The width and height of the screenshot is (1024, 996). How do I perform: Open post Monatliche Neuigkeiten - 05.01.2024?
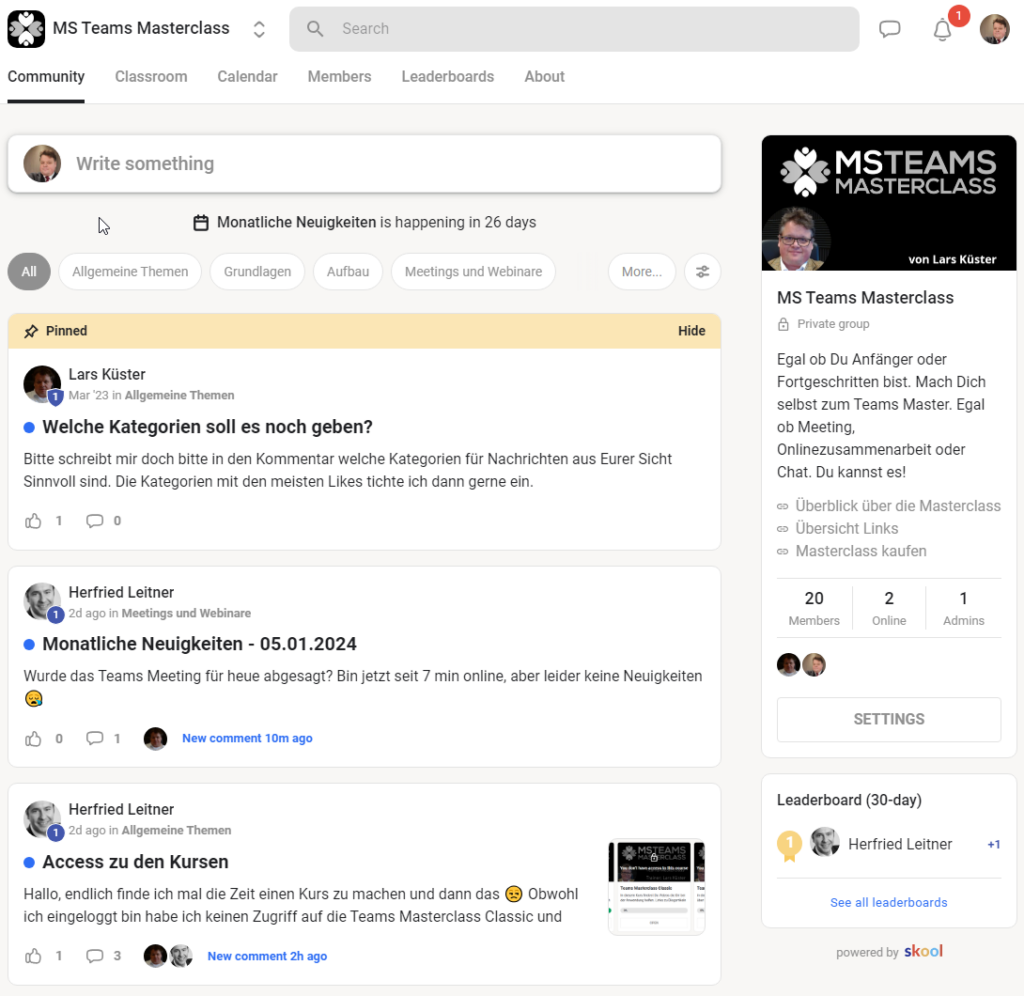(200, 644)
